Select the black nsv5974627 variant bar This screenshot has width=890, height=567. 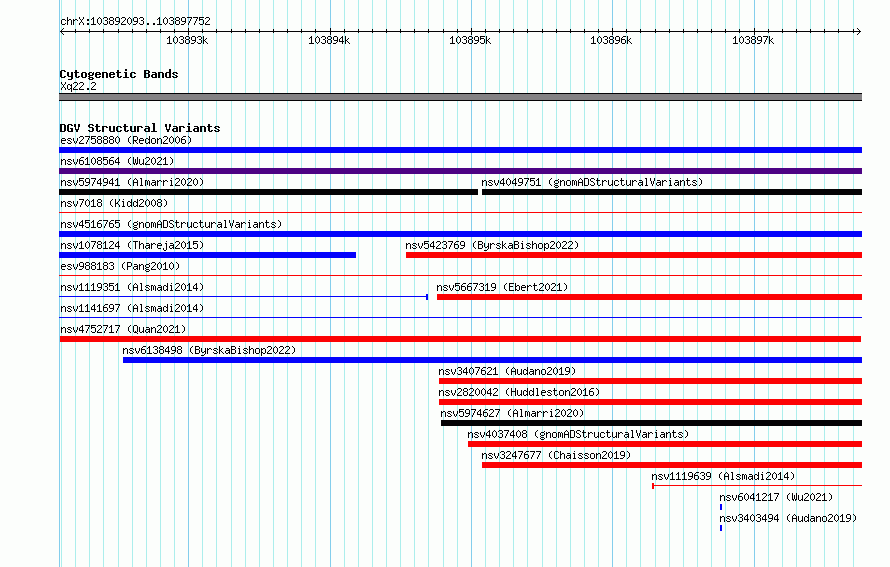click(x=652, y=423)
